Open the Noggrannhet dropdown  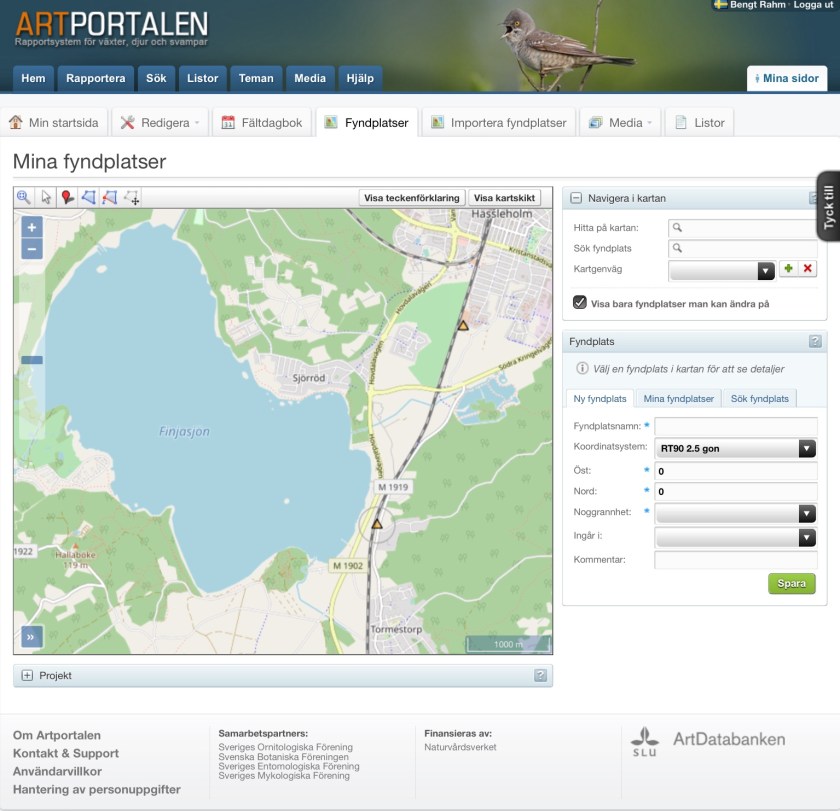coord(735,514)
